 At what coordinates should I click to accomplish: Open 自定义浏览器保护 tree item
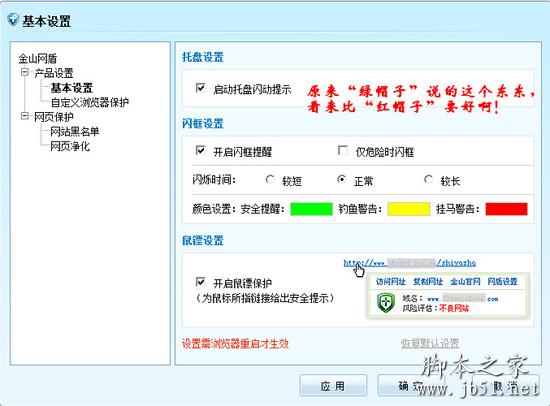pyautogui.click(x=90, y=102)
